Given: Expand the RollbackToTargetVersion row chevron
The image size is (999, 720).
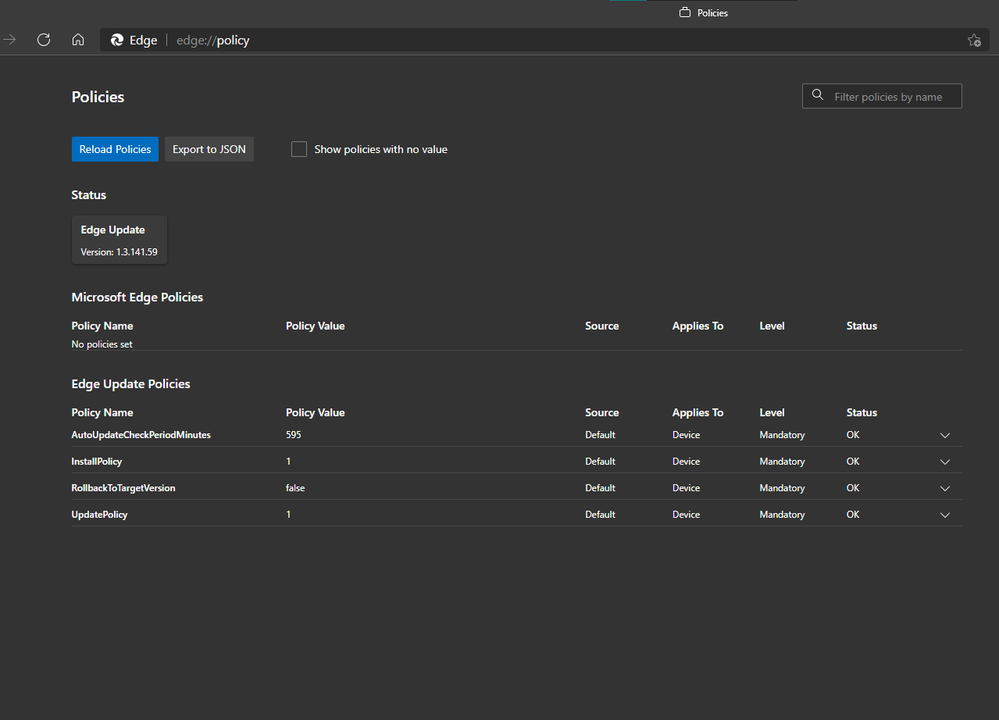Looking at the screenshot, I should (945, 489).
